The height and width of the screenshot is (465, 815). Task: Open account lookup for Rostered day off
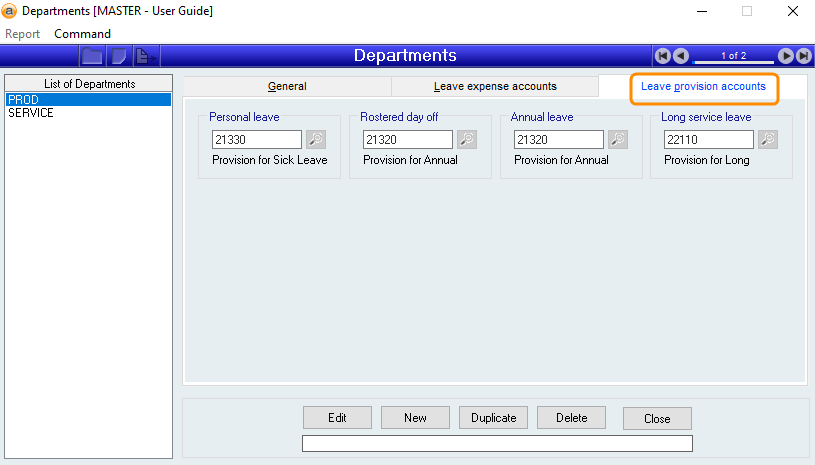467,140
